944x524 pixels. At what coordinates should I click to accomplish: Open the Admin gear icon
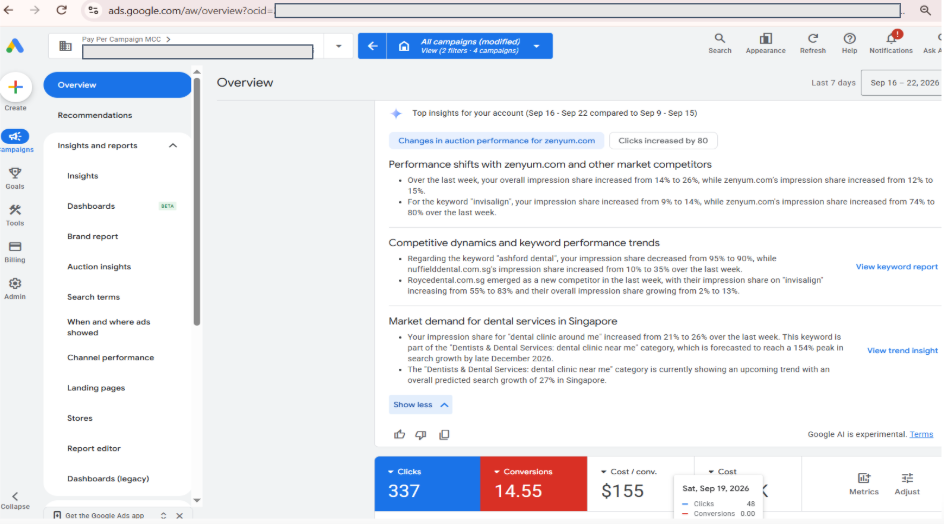[x=15, y=284]
